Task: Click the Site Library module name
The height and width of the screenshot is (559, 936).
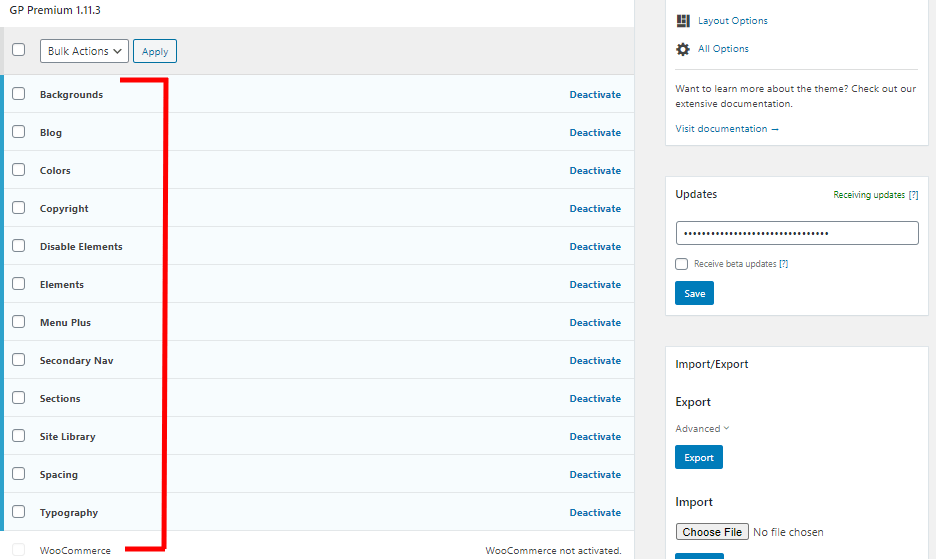Action: click(67, 437)
